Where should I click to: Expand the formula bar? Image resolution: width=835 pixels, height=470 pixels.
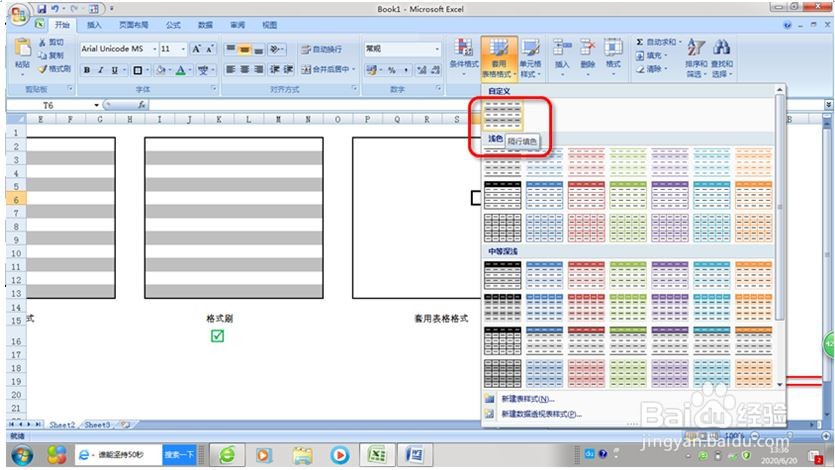tap(828, 105)
